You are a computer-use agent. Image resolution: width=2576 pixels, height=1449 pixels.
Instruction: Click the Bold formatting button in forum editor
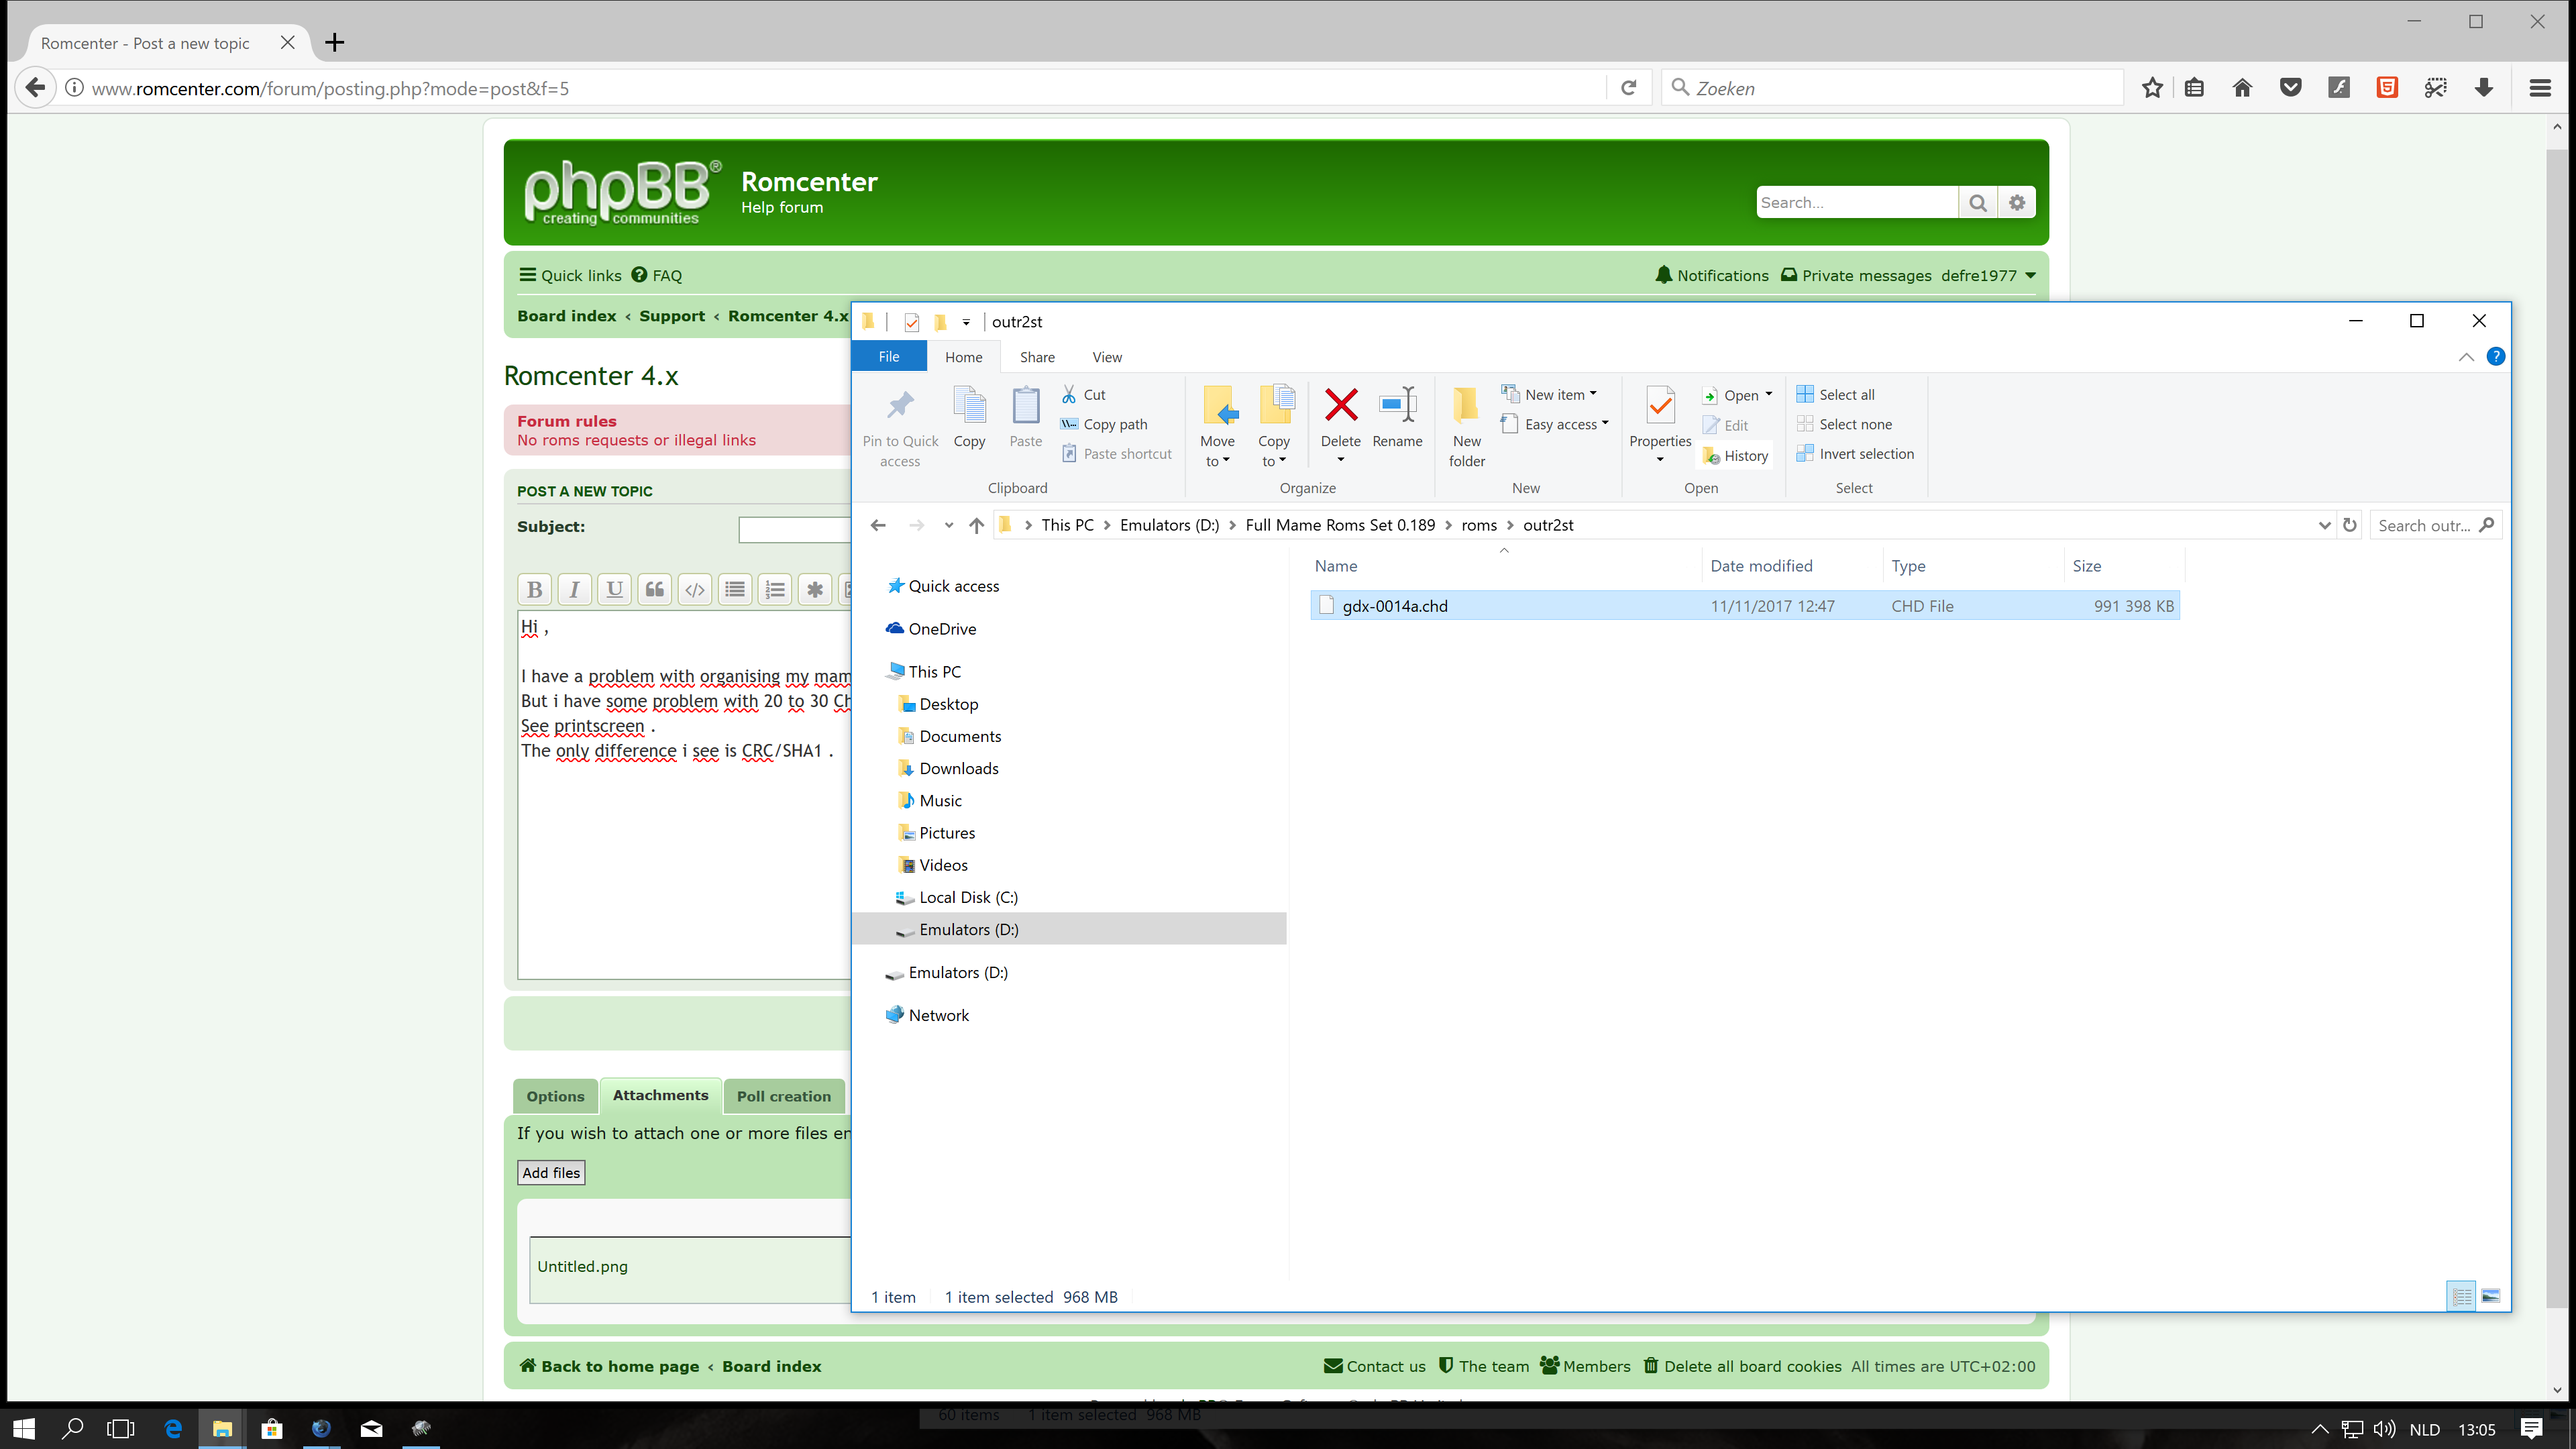point(535,590)
